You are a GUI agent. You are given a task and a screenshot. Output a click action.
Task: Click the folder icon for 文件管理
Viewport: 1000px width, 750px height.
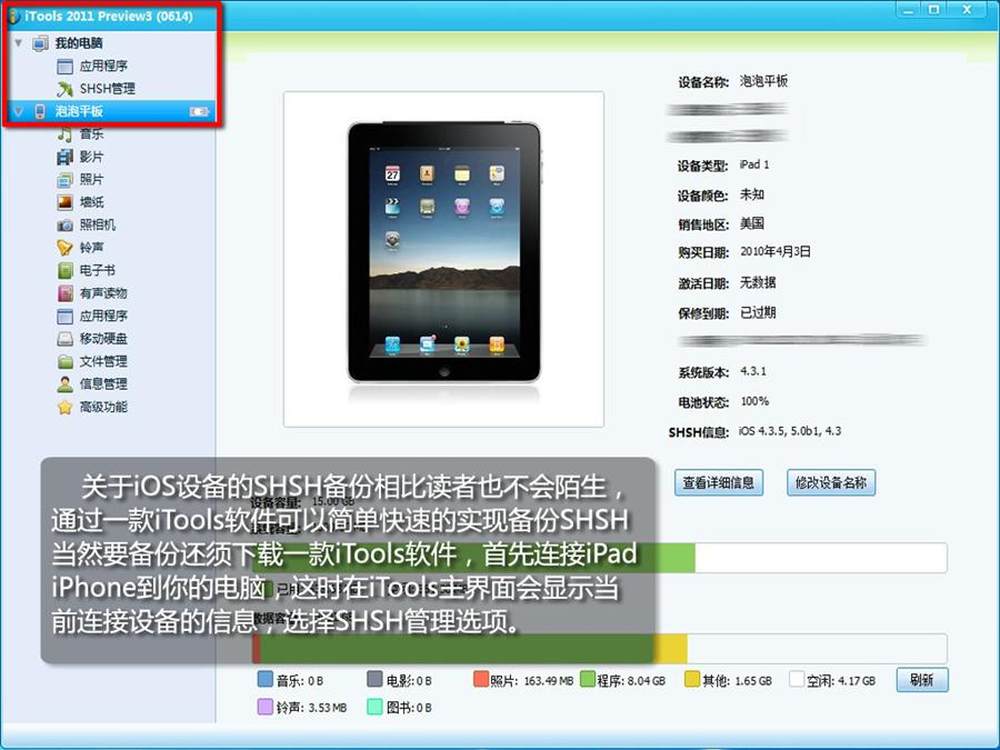pyautogui.click(x=65, y=362)
